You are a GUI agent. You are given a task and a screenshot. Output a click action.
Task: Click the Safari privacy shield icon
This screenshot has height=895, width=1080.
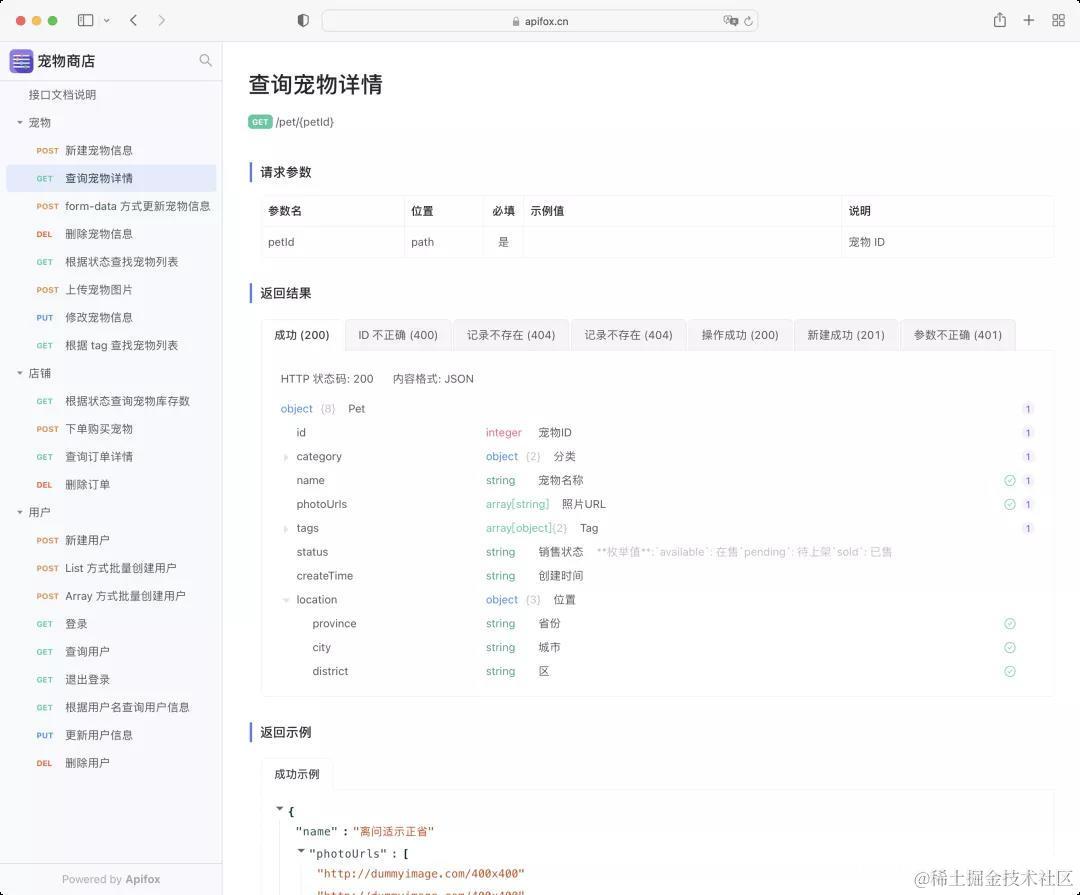(x=302, y=20)
